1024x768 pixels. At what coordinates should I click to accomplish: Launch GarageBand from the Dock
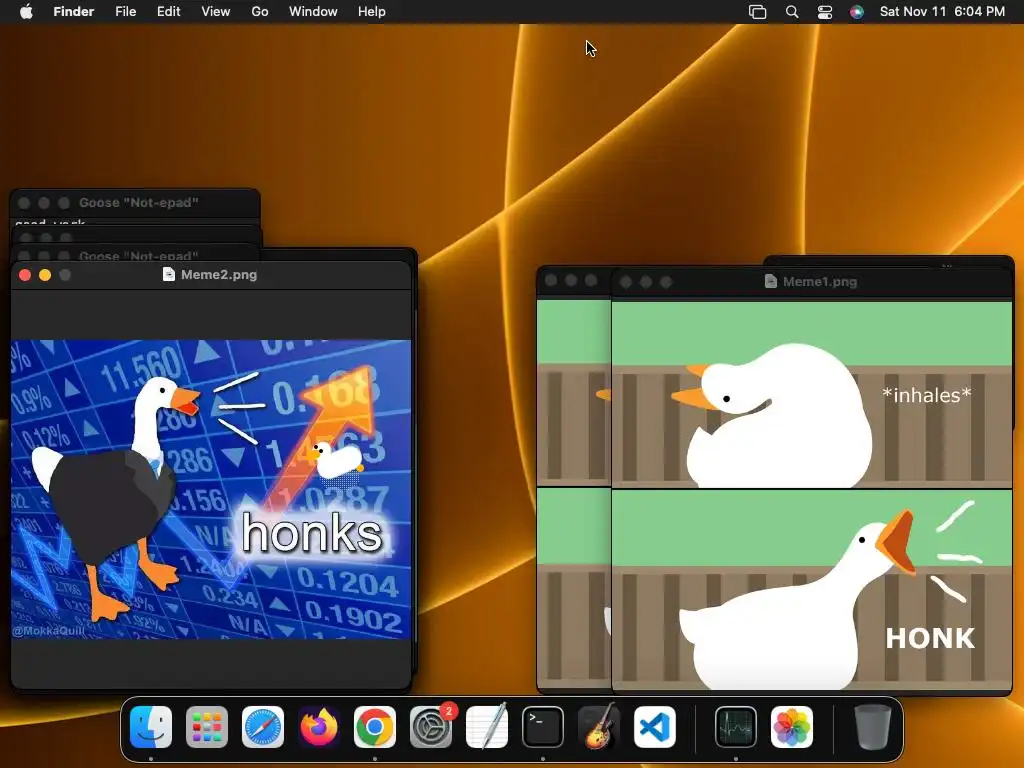pos(599,727)
